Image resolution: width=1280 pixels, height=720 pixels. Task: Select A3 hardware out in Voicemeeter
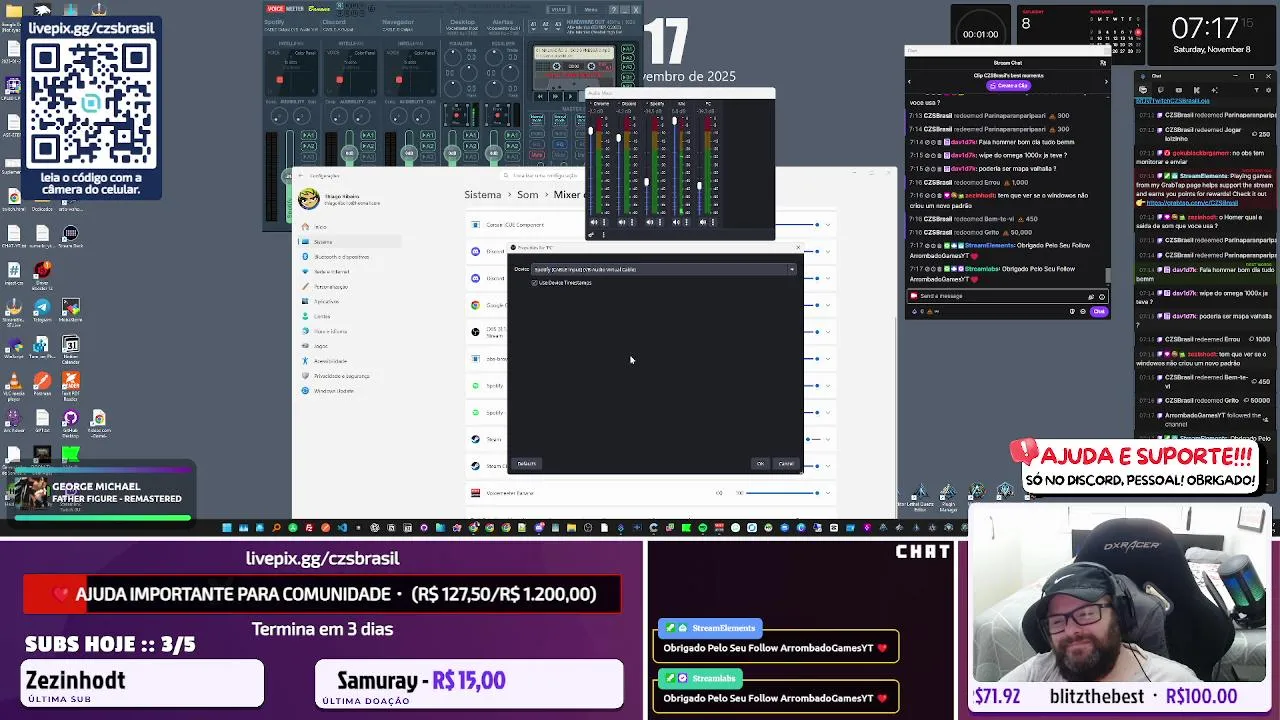[558, 25]
